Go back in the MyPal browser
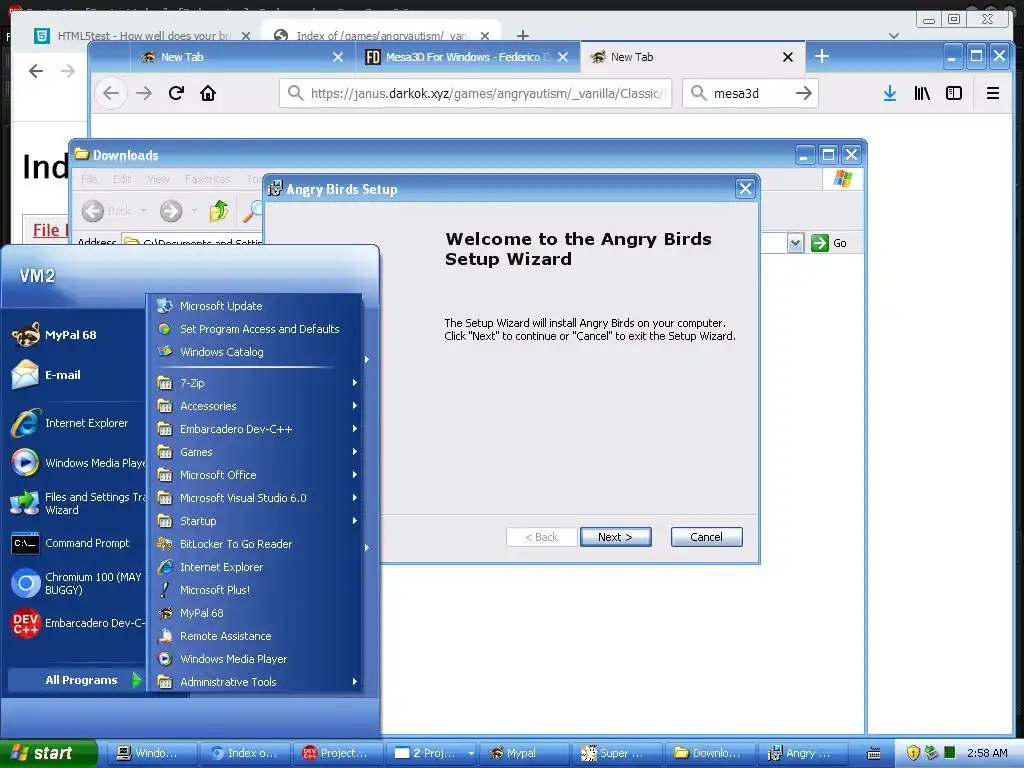 111,93
